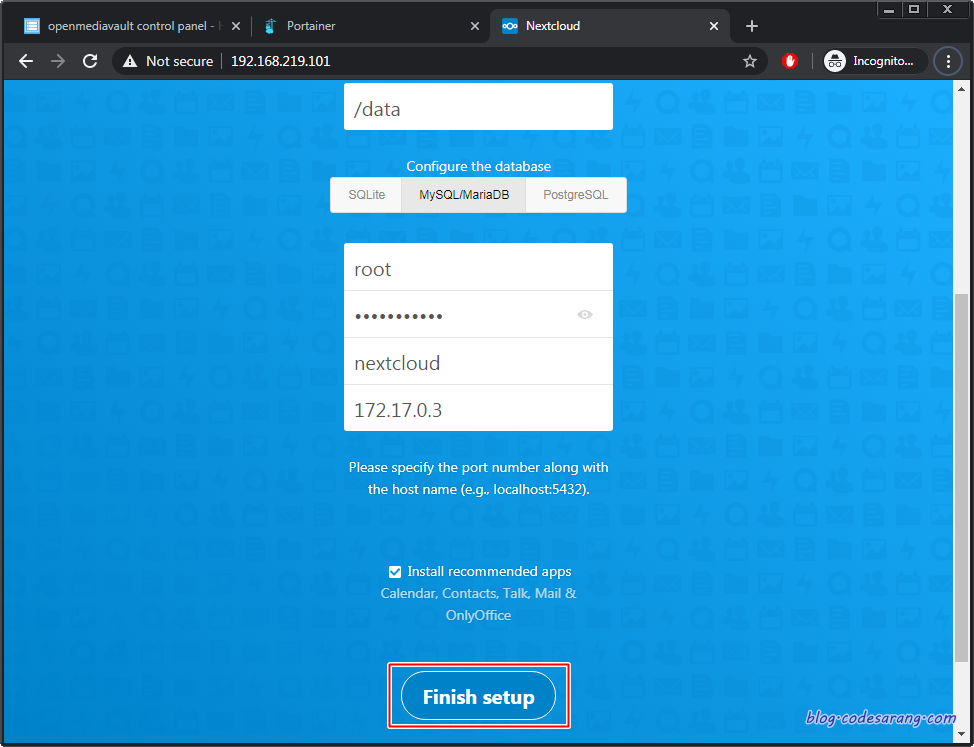Click the Portainer tab favicon
974x747 pixels.
pyautogui.click(x=270, y=26)
